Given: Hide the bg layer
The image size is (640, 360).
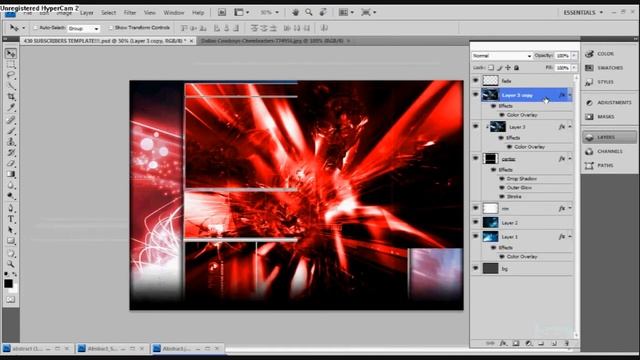Looking at the screenshot, I should (476, 268).
